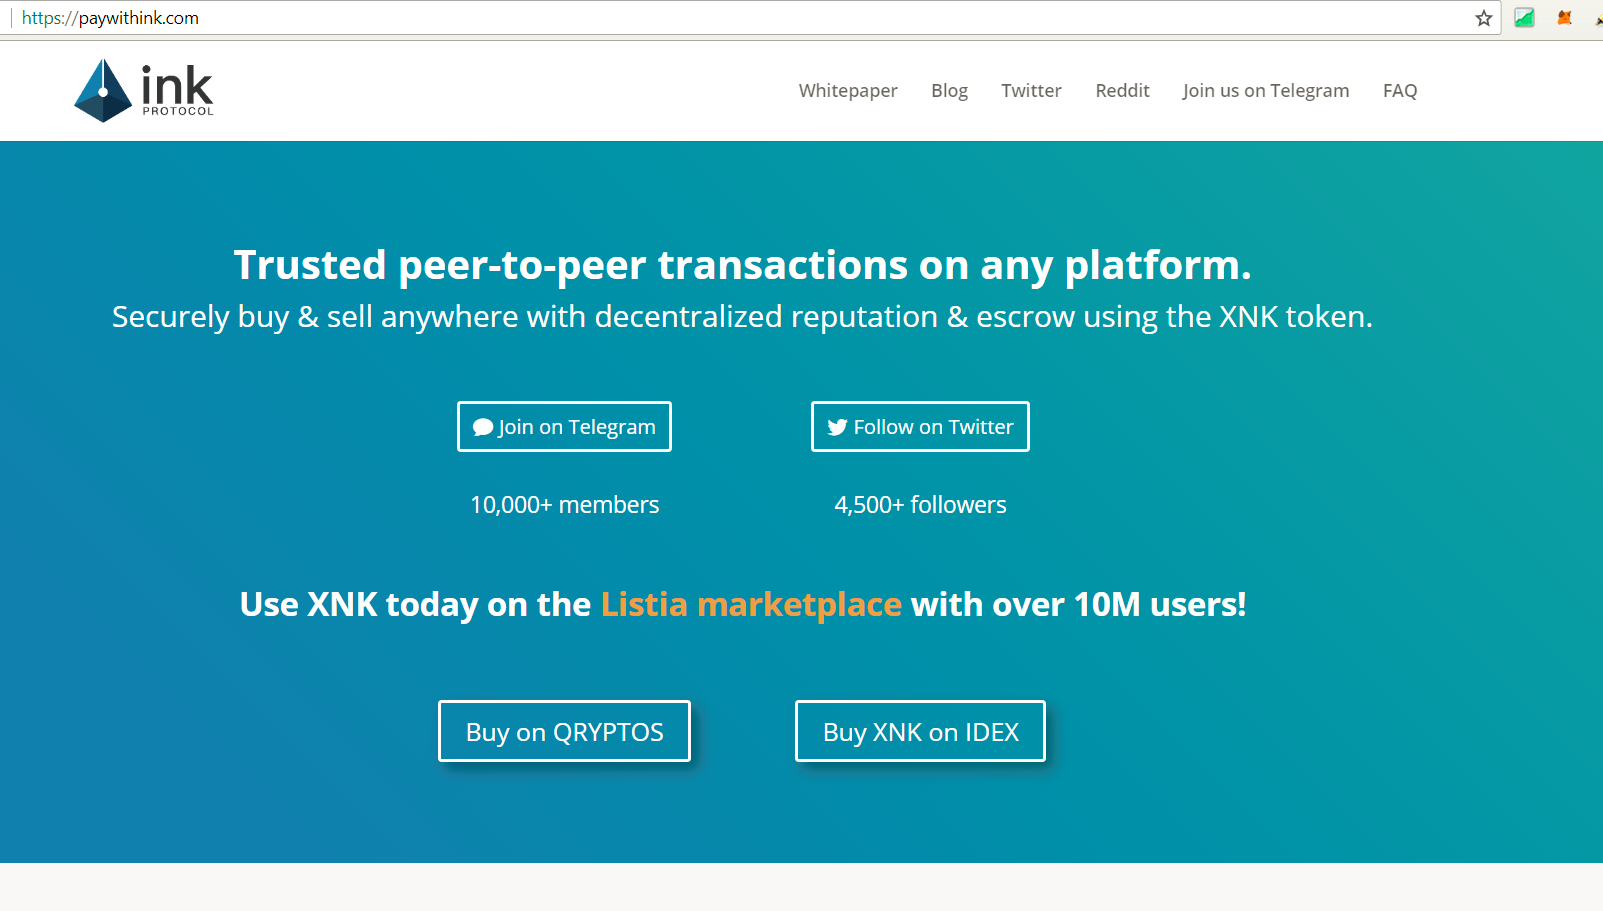The width and height of the screenshot is (1603, 911).
Task: Click the Trusted peer-to-peer transactions headline
Action: point(742,266)
